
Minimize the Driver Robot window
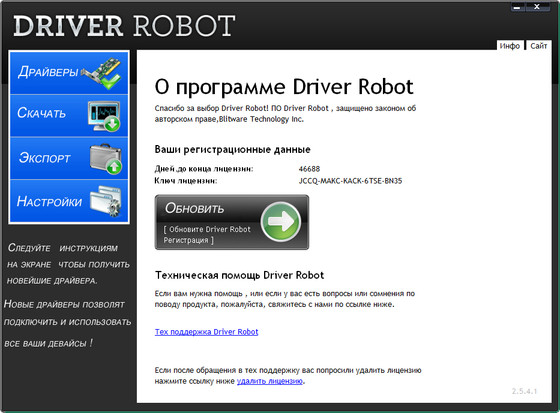click(x=518, y=6)
